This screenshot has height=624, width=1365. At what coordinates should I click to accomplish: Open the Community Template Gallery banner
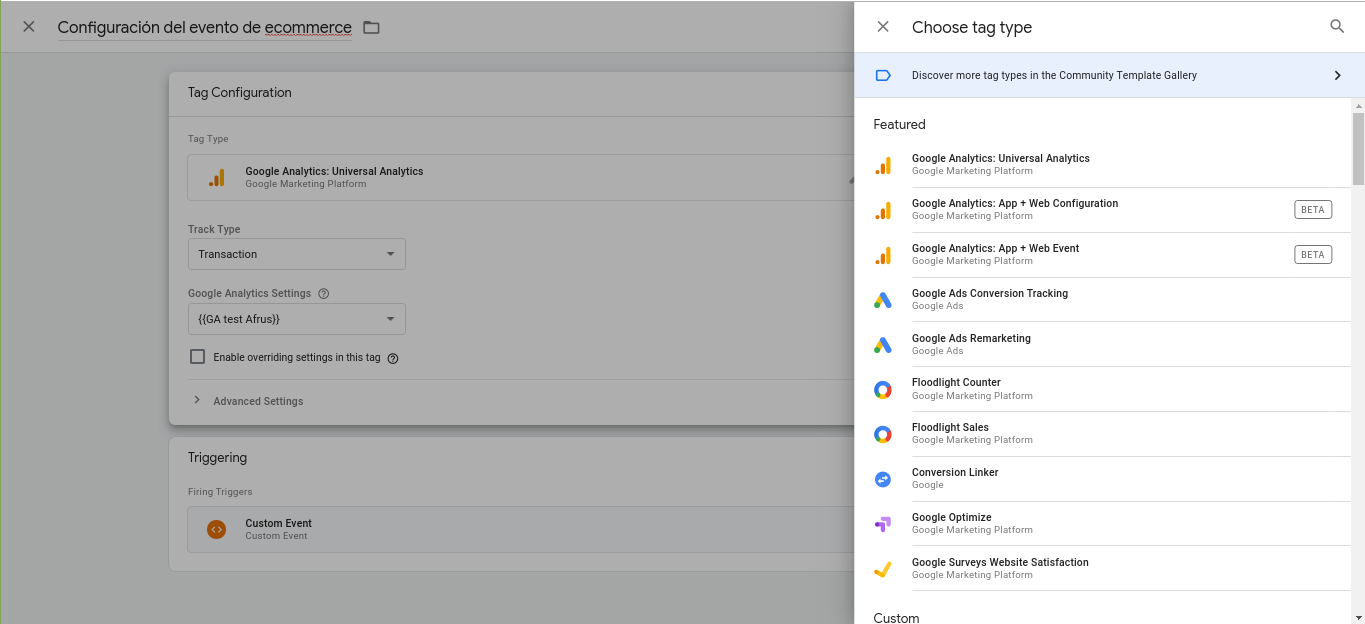pyautogui.click(x=1110, y=75)
